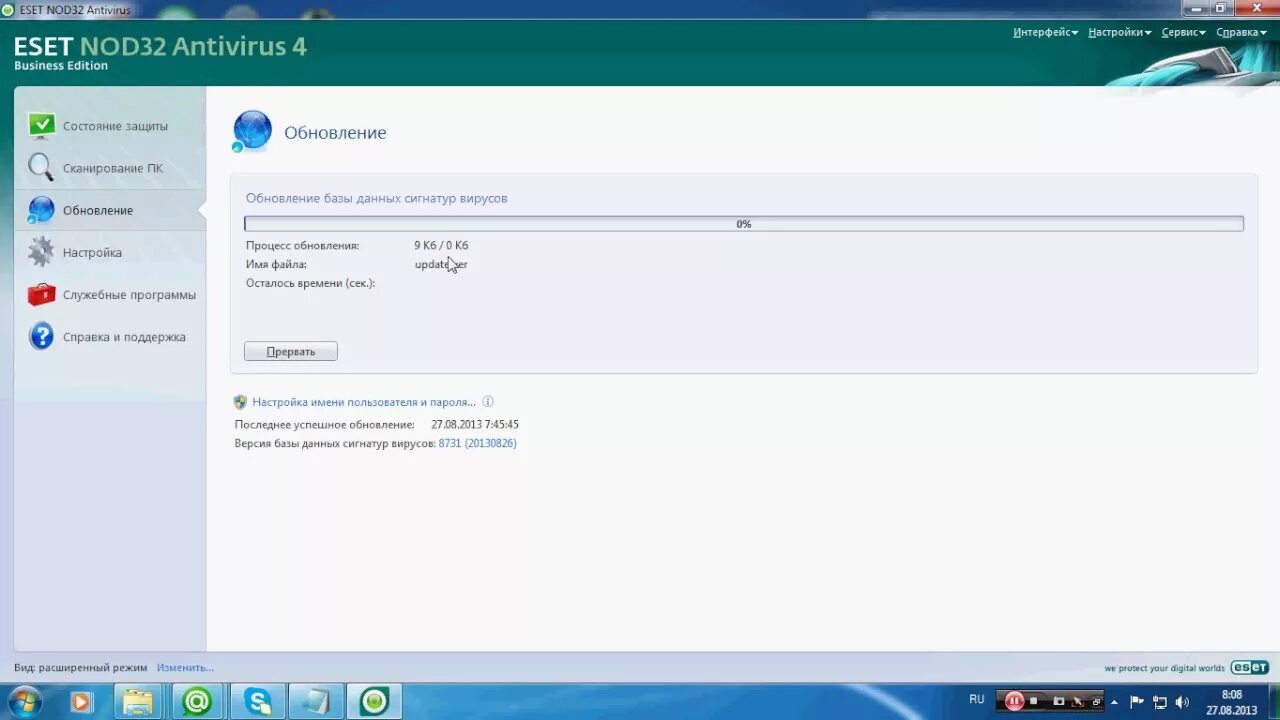Click the gear icon for Настройка

click(41, 252)
